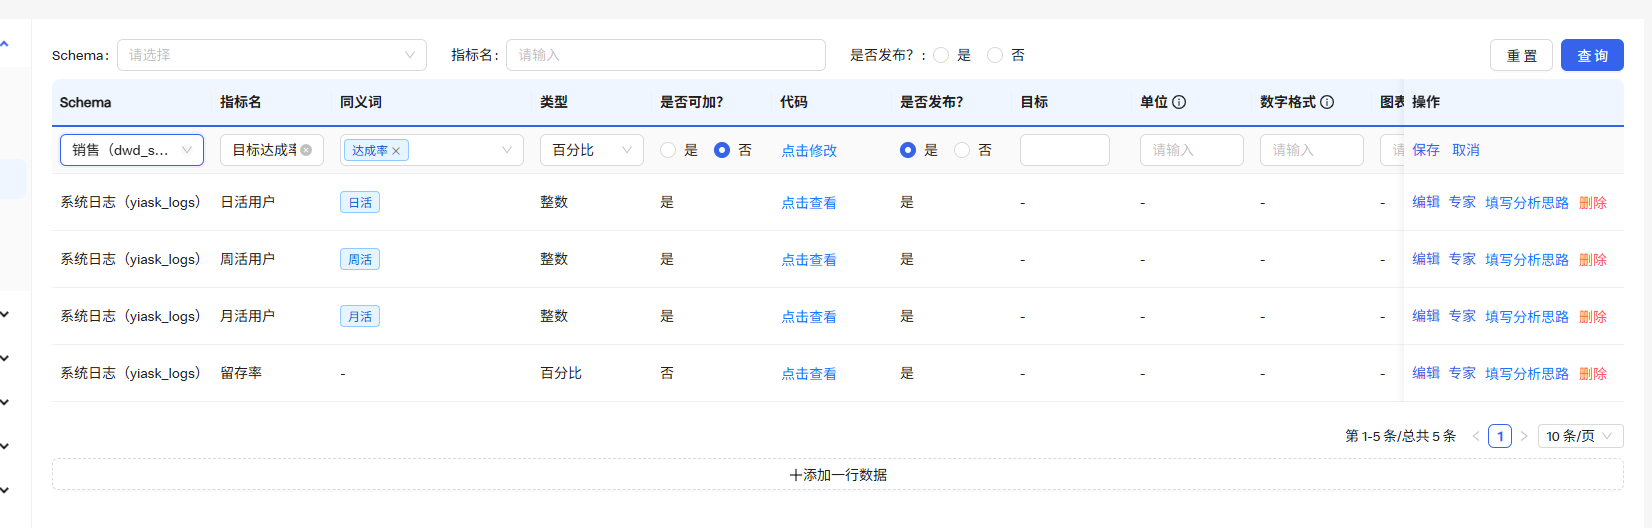Image resolution: width=1652 pixels, height=528 pixels.
Task: Show the 单位 column info tooltip icon
Action: pos(1179,102)
